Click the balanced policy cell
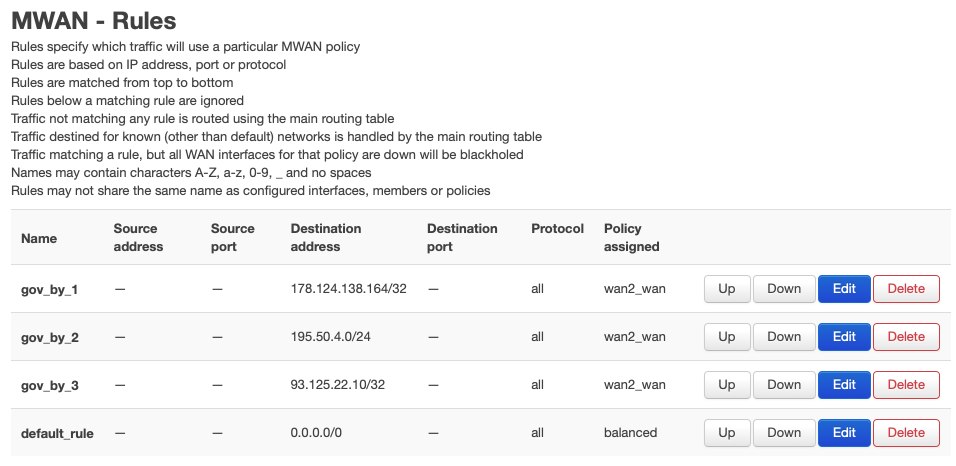The image size is (956, 466). point(630,433)
